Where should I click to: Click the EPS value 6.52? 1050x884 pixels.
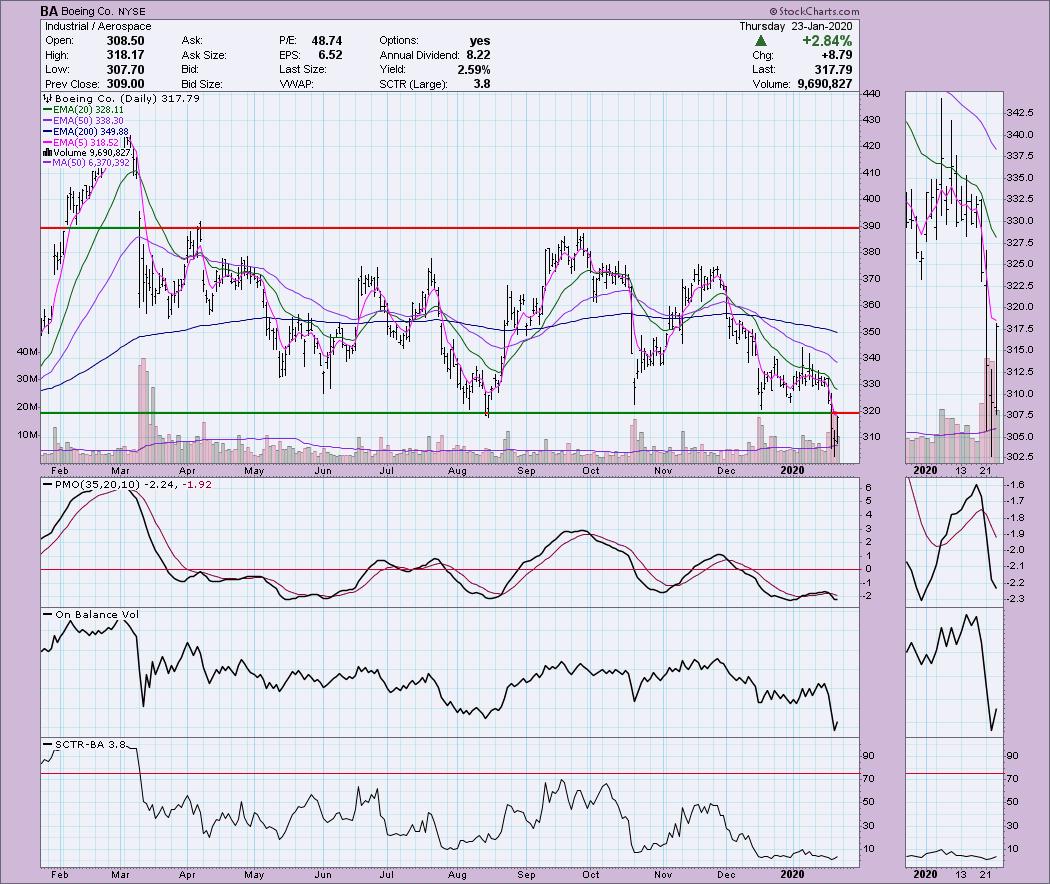click(329, 55)
